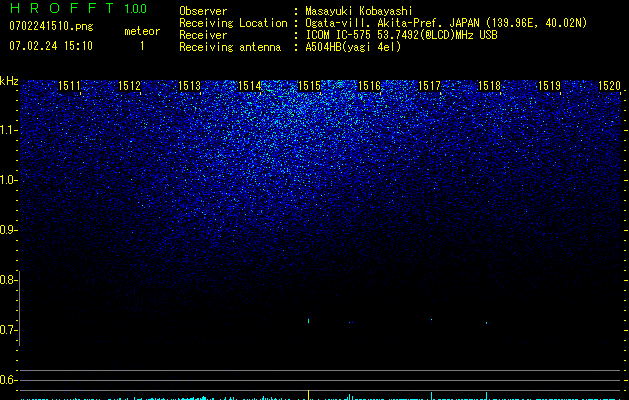Click the 0.7 kHz frequency label
Image resolution: width=629 pixels, height=400 pixels.
pyautogui.click(x=8, y=330)
